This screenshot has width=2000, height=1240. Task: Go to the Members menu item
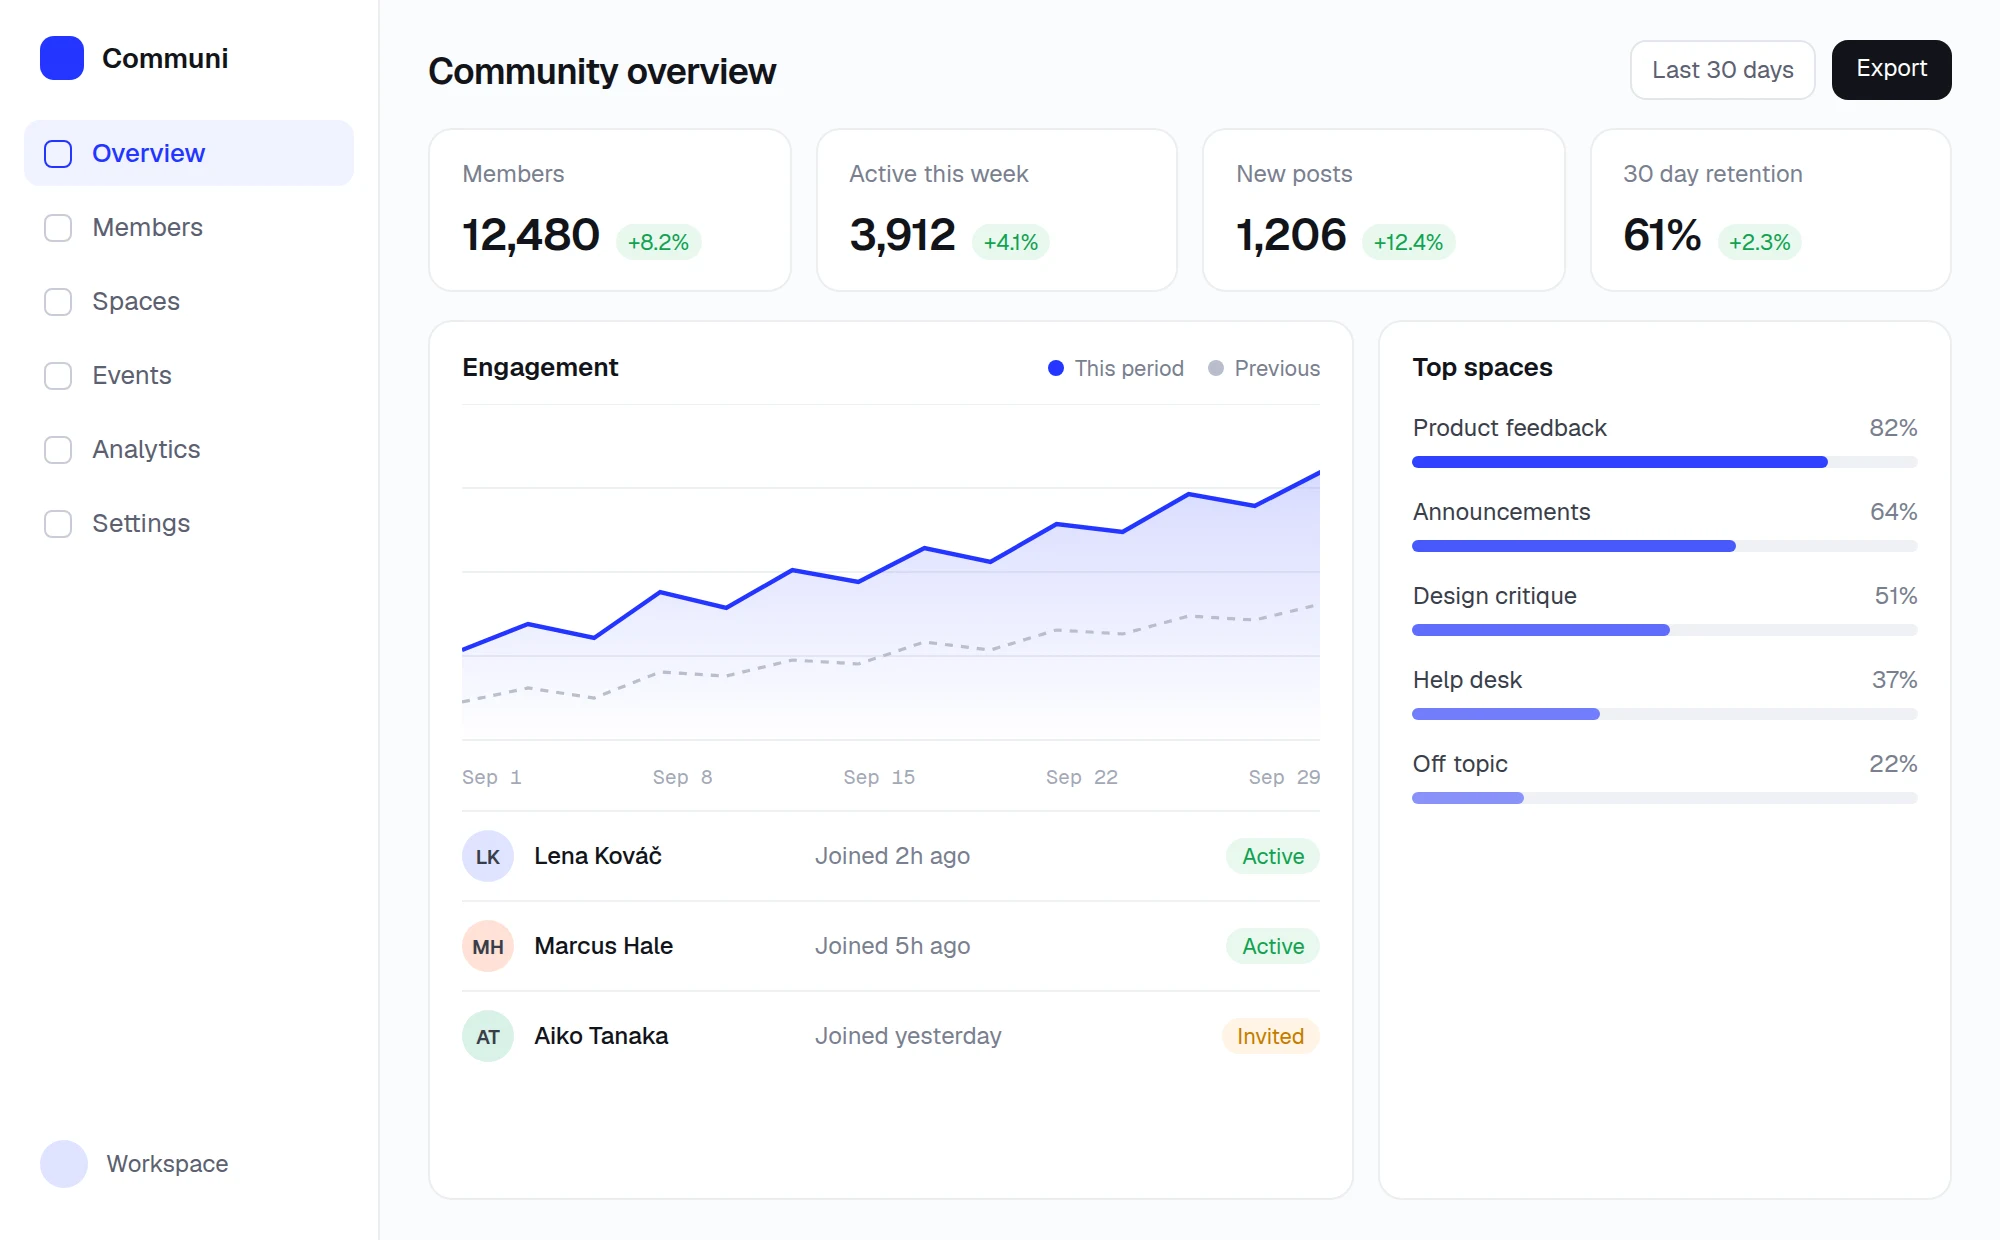[189, 227]
